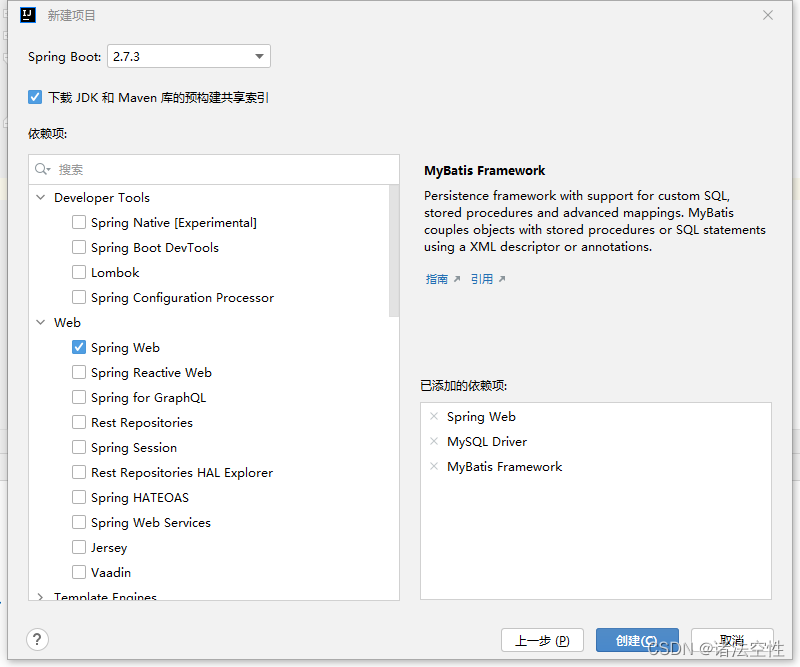Collapse the Web dependency group

(x=41, y=323)
